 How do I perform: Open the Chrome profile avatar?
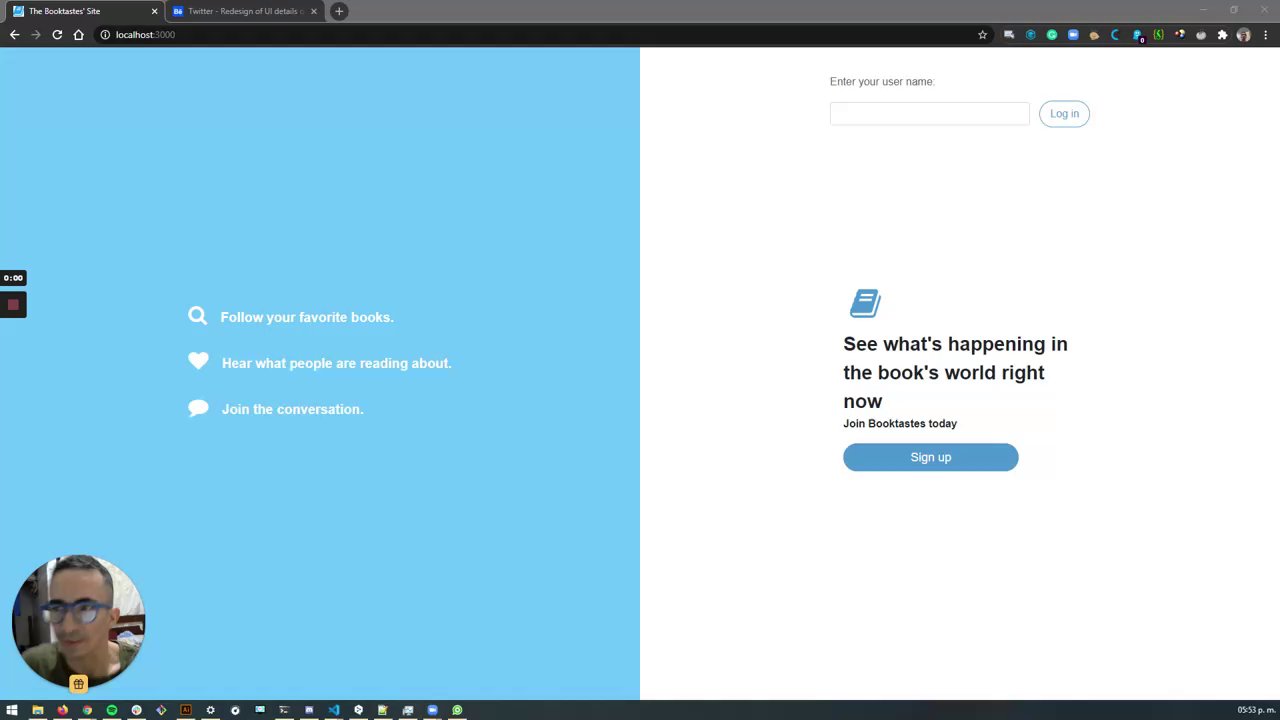coord(1243,34)
